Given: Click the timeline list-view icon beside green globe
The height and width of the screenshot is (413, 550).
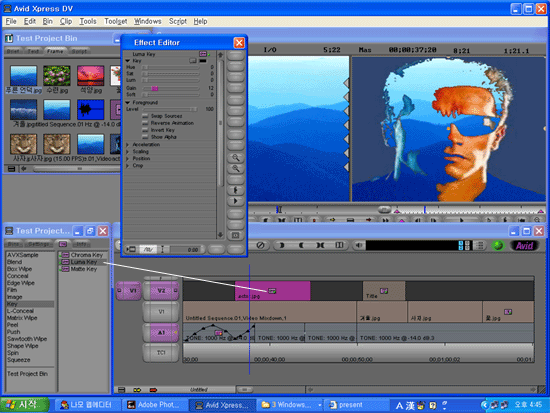Looking at the screenshot, I should (480, 245).
